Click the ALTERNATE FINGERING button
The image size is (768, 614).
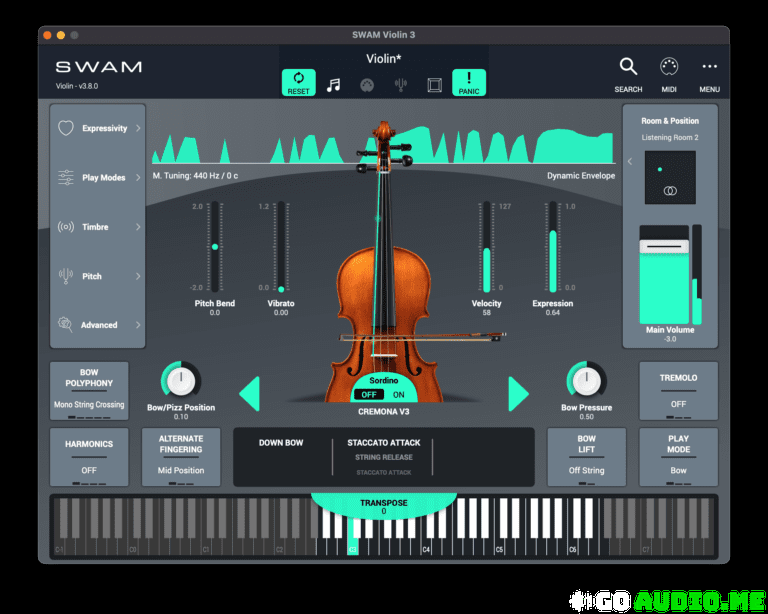181,457
